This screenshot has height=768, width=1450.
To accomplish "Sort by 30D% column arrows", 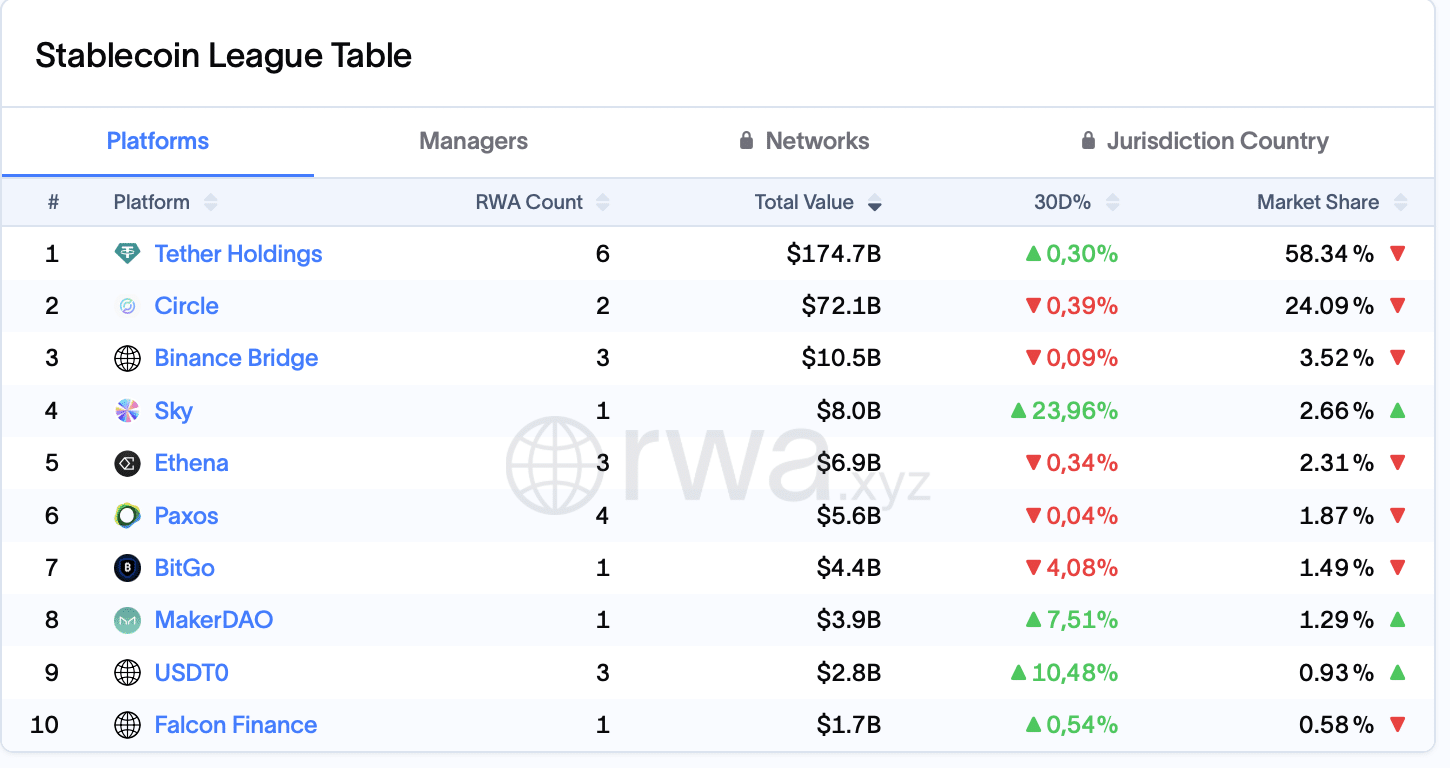I will 1112,203.
